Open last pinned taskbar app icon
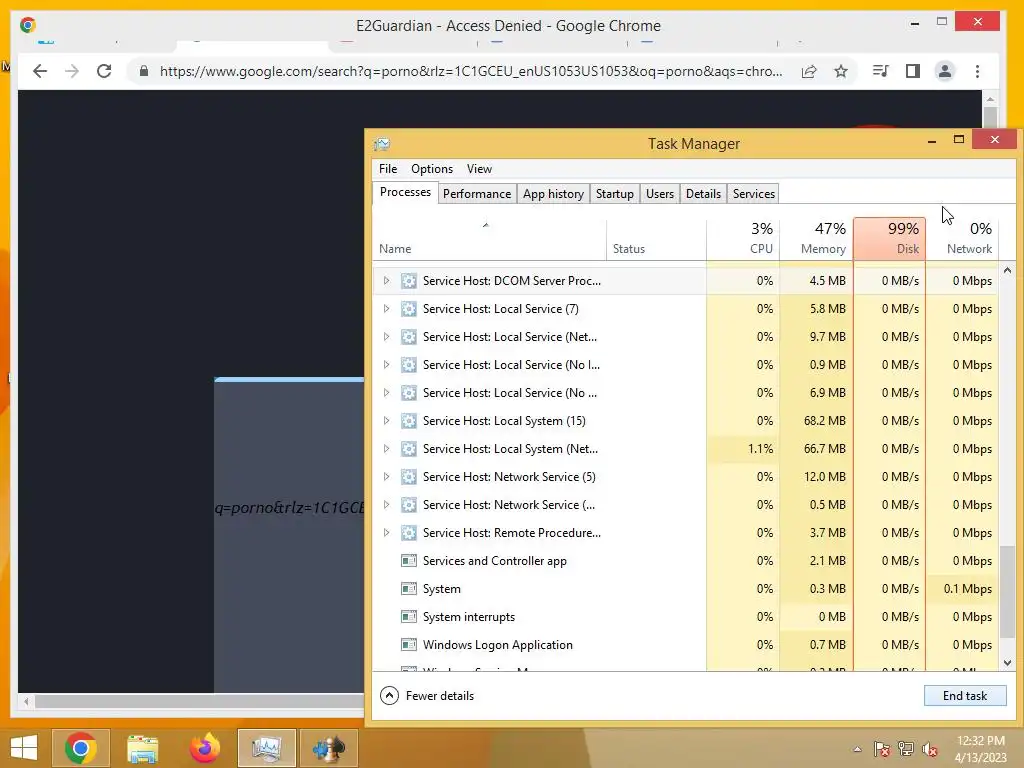 click(x=328, y=748)
